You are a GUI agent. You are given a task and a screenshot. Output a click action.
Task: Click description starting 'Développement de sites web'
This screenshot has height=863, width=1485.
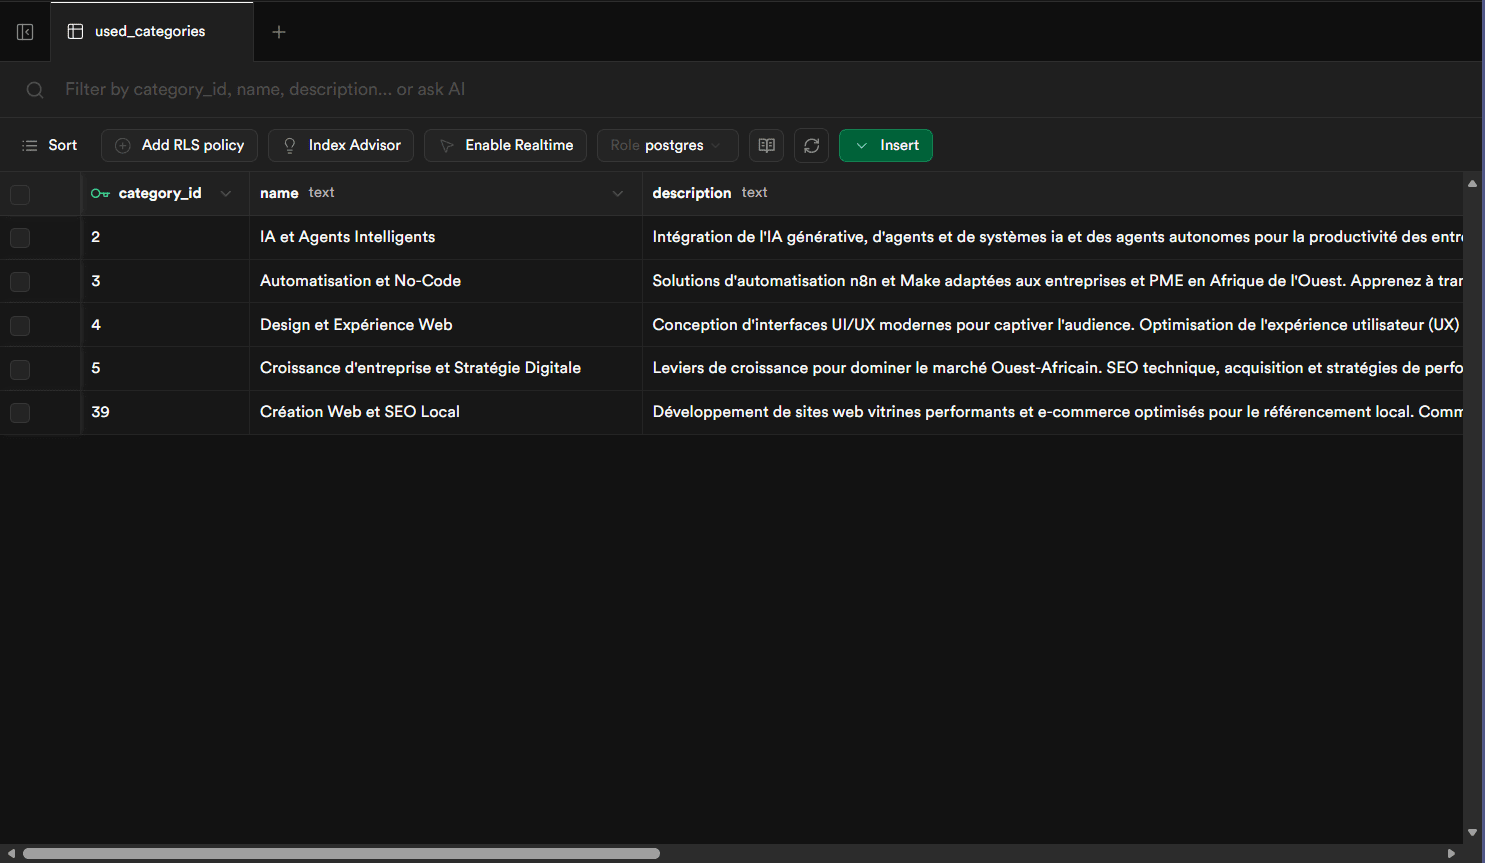point(1052,412)
